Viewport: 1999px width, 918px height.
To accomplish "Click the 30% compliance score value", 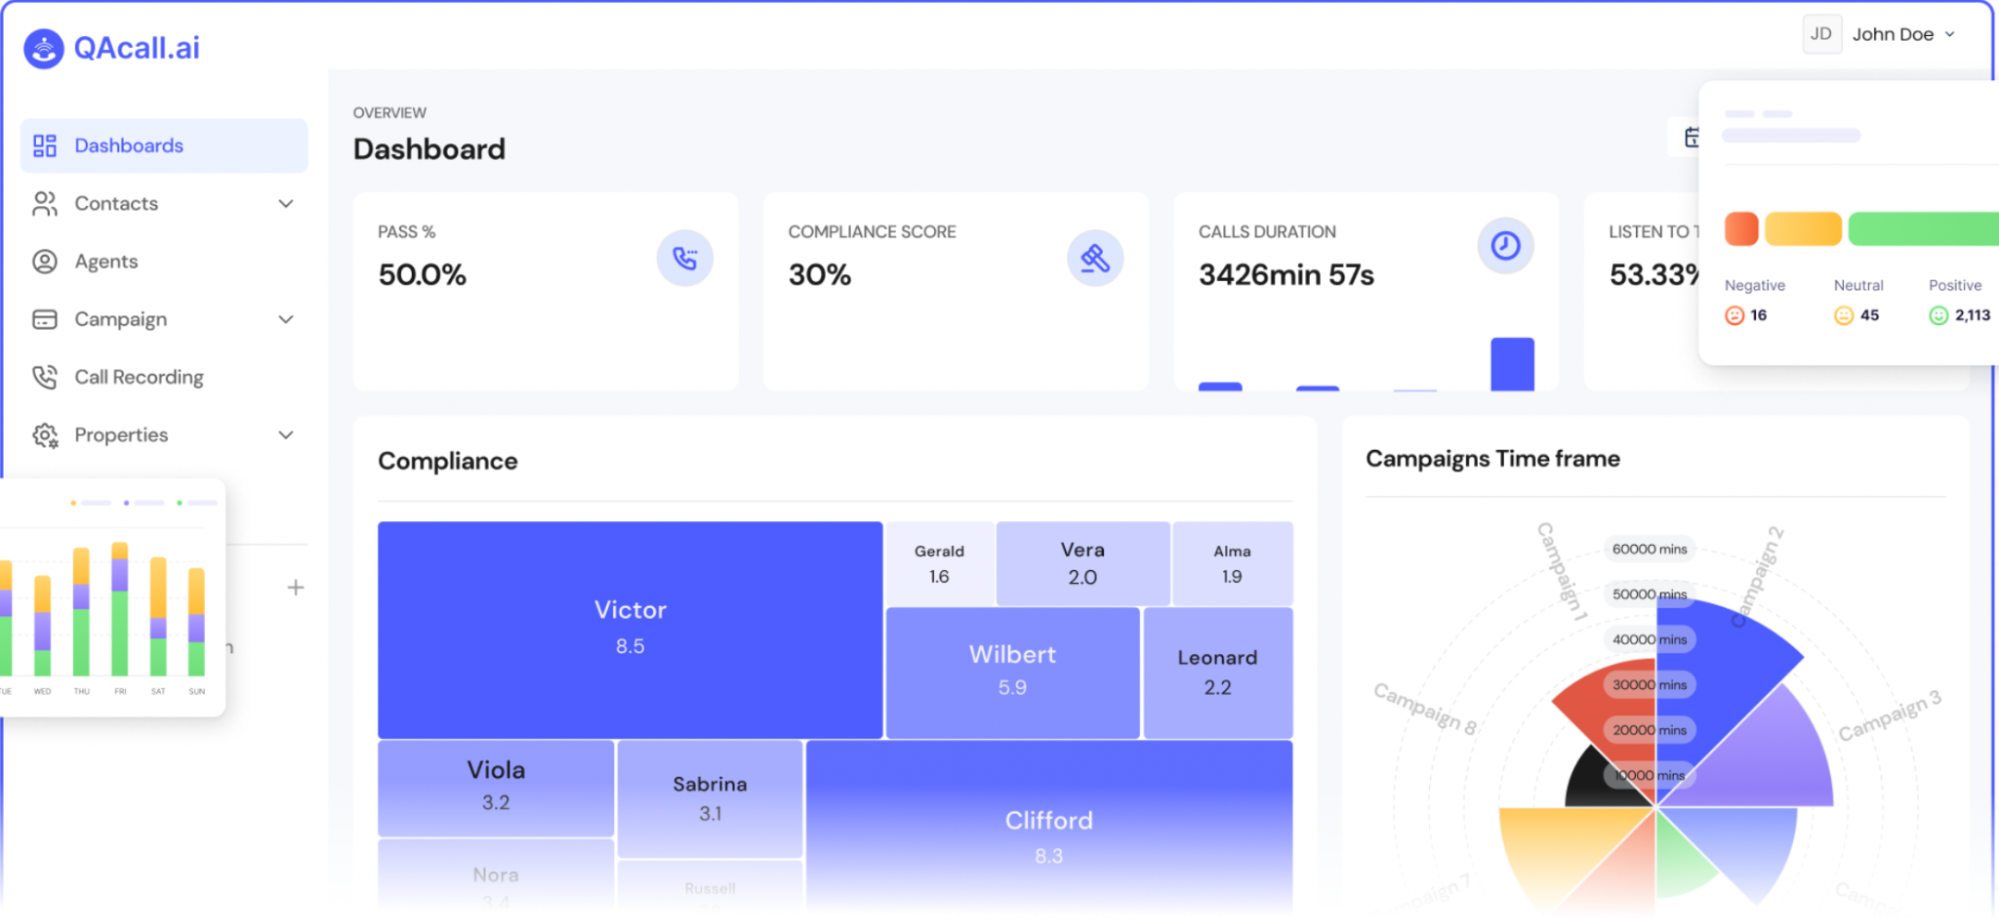I will click(x=820, y=275).
